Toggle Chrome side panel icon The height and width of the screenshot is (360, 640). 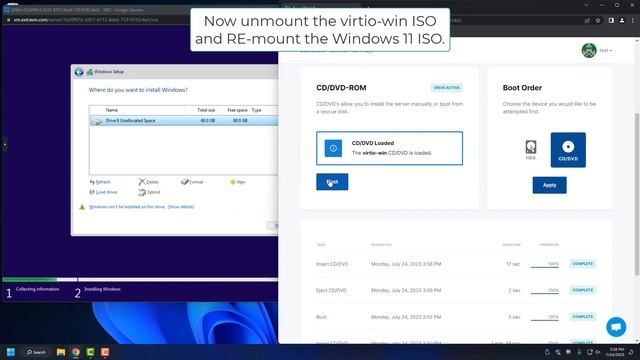[611, 20]
